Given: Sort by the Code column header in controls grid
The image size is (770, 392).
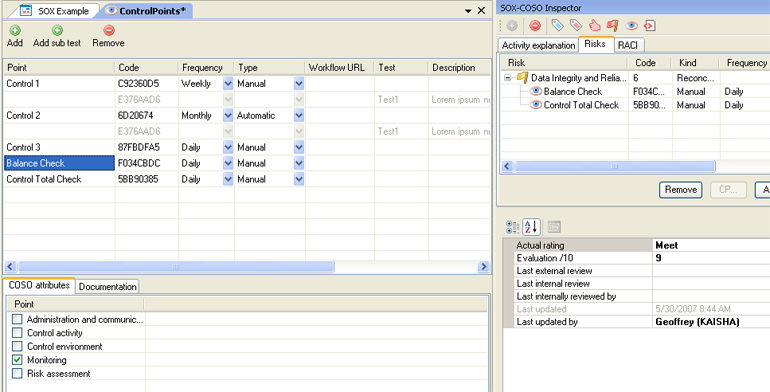Looking at the screenshot, I should [146, 68].
